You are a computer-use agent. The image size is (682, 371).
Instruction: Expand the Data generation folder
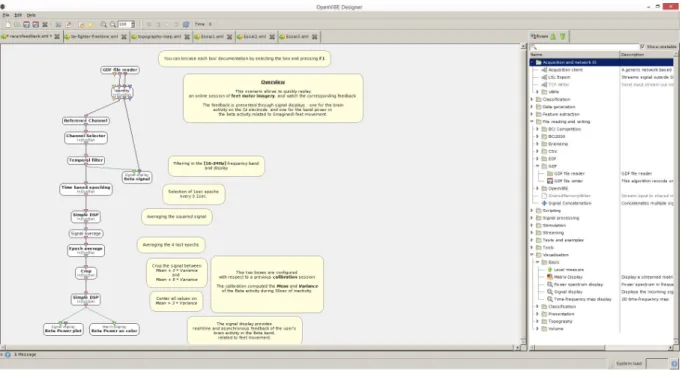532,107
